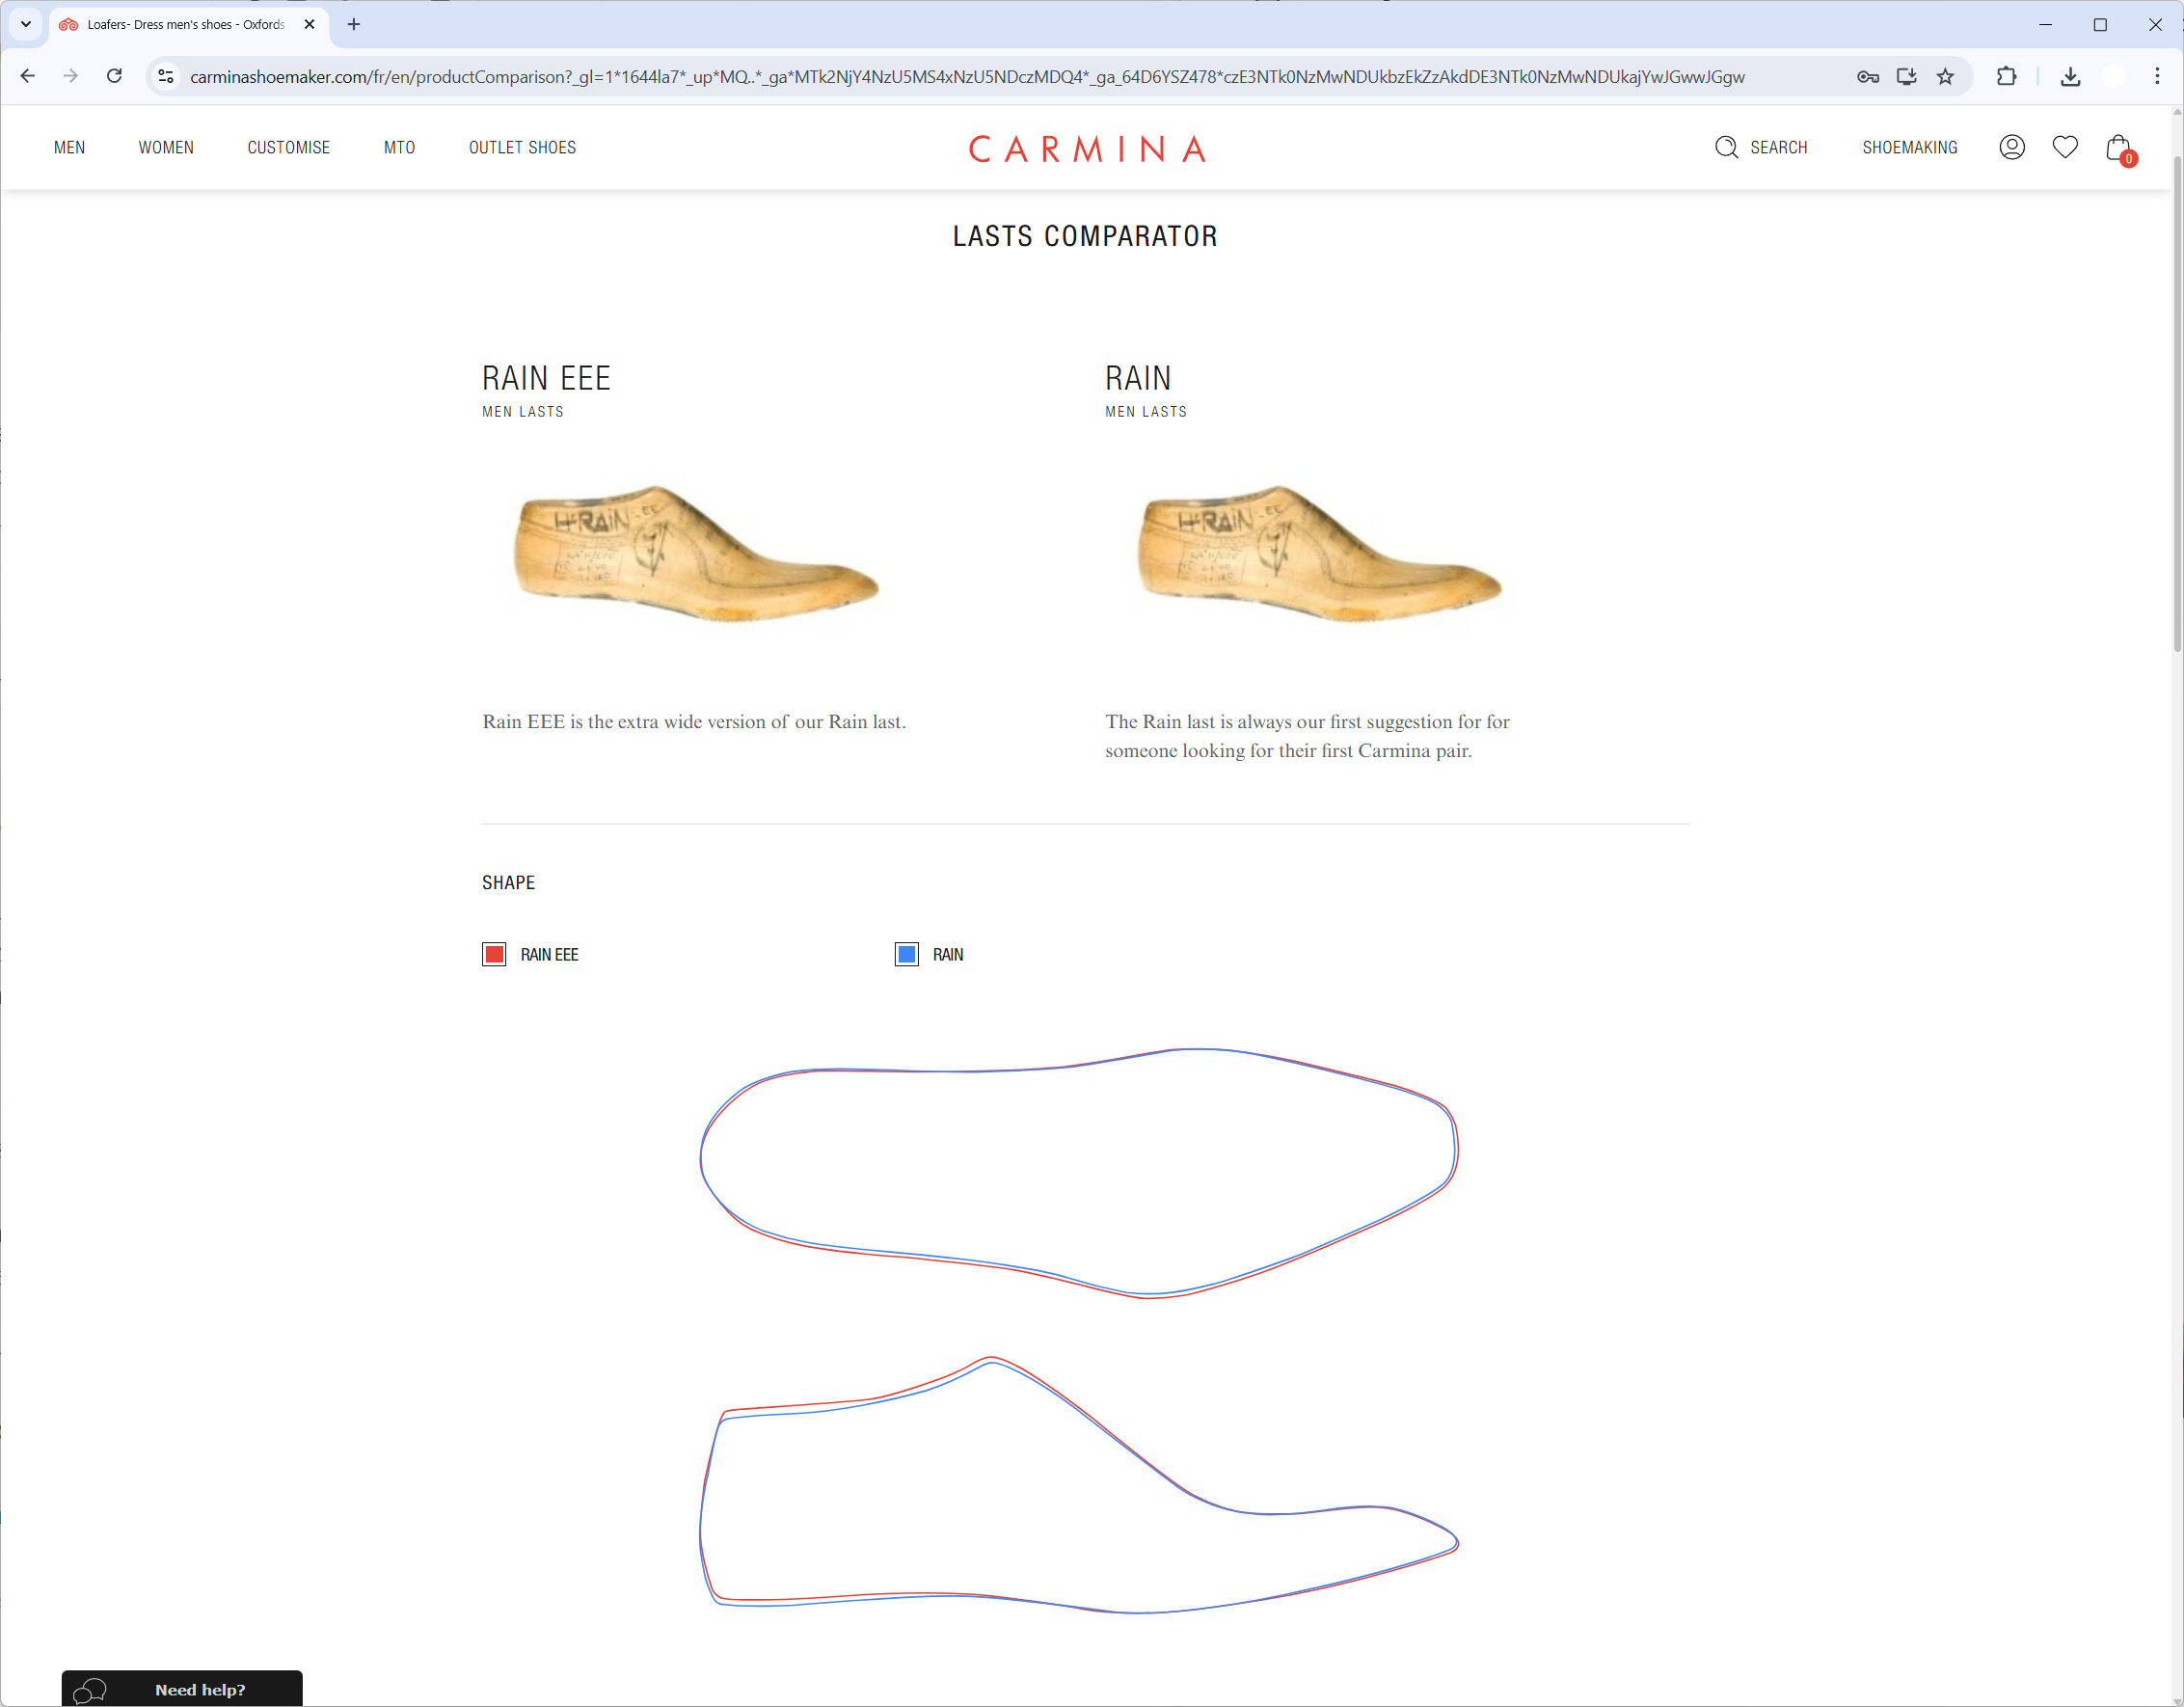The width and height of the screenshot is (2184, 1707).
Task: Expand the Need help? chat widget
Action: pyautogui.click(x=182, y=1689)
